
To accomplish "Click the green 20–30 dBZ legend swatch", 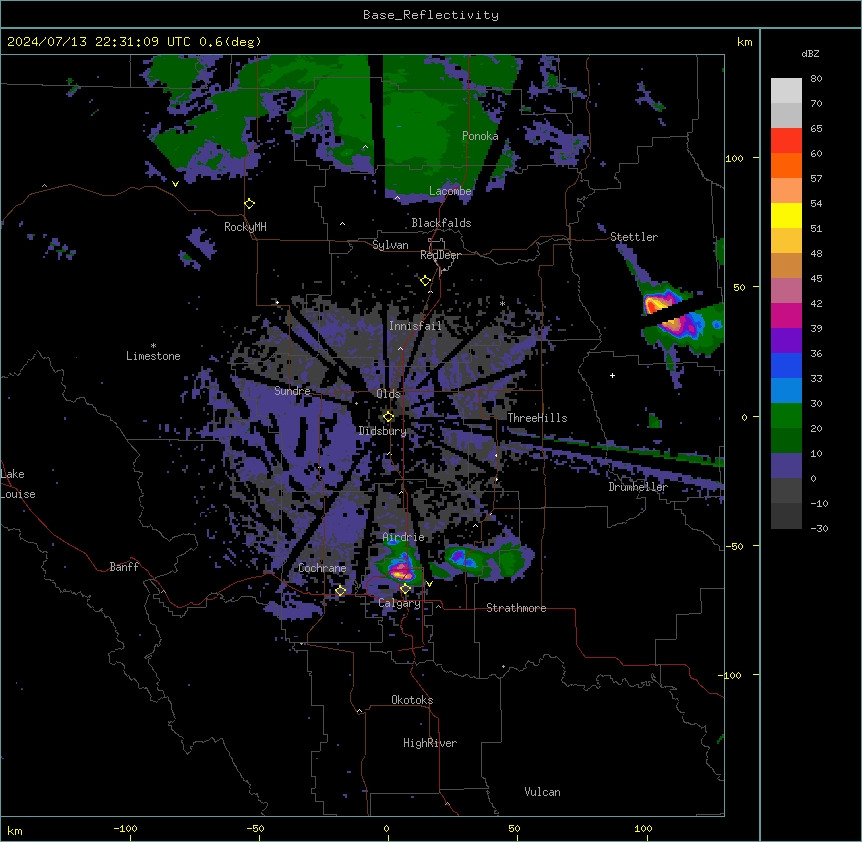I will (x=786, y=416).
